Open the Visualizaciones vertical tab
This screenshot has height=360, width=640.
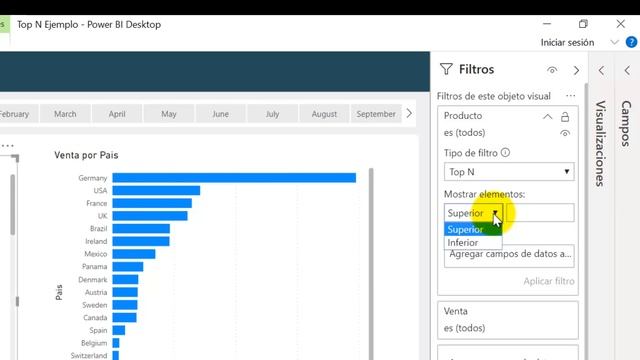tap(600, 143)
